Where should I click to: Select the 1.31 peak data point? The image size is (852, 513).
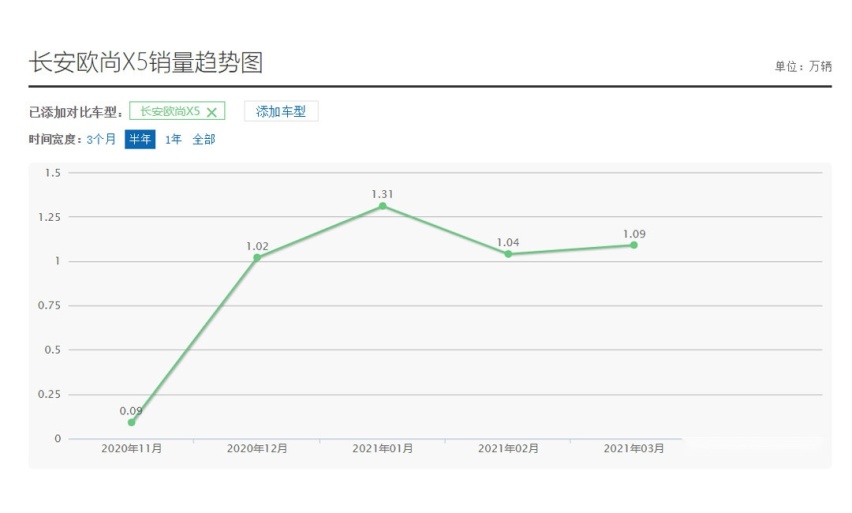coord(383,206)
